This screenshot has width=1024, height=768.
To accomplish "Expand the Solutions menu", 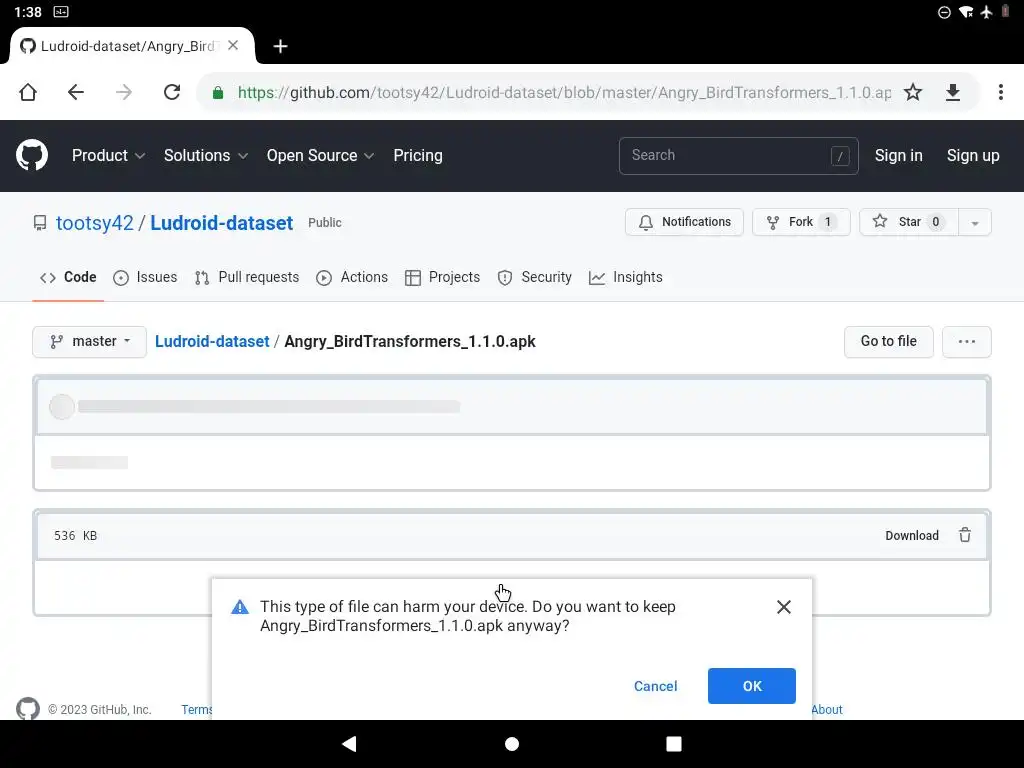I will [x=206, y=155].
